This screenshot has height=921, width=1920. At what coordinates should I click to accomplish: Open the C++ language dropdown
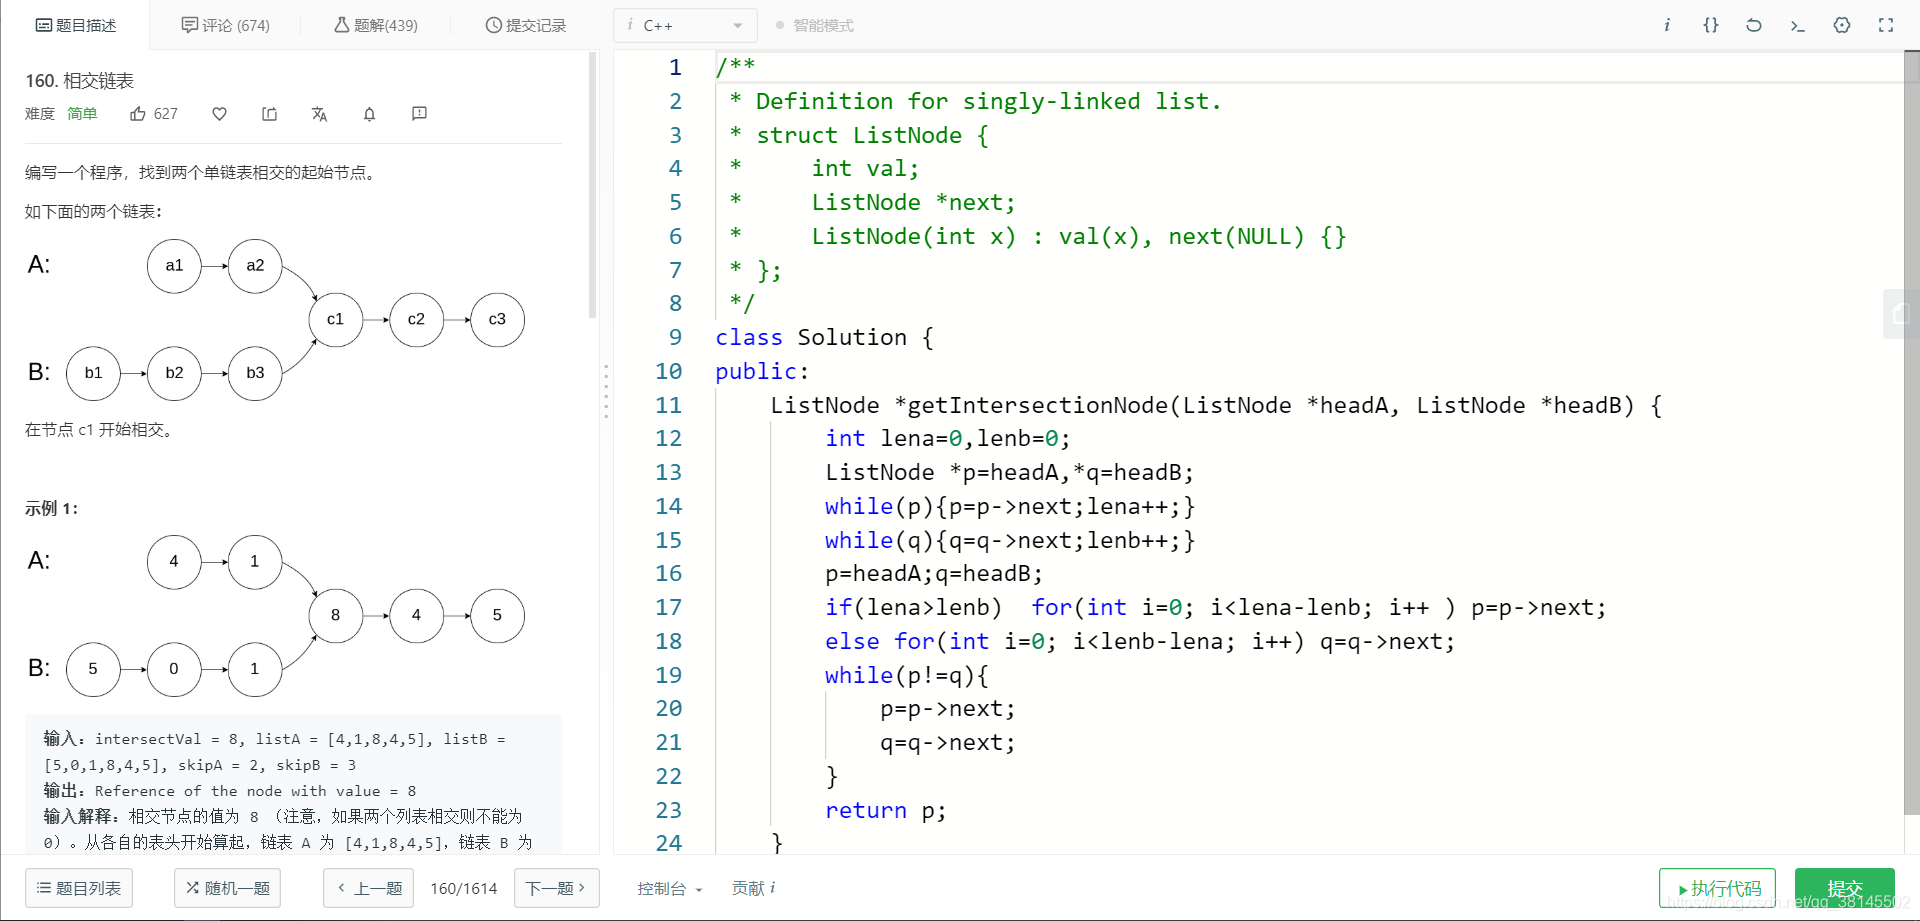685,25
